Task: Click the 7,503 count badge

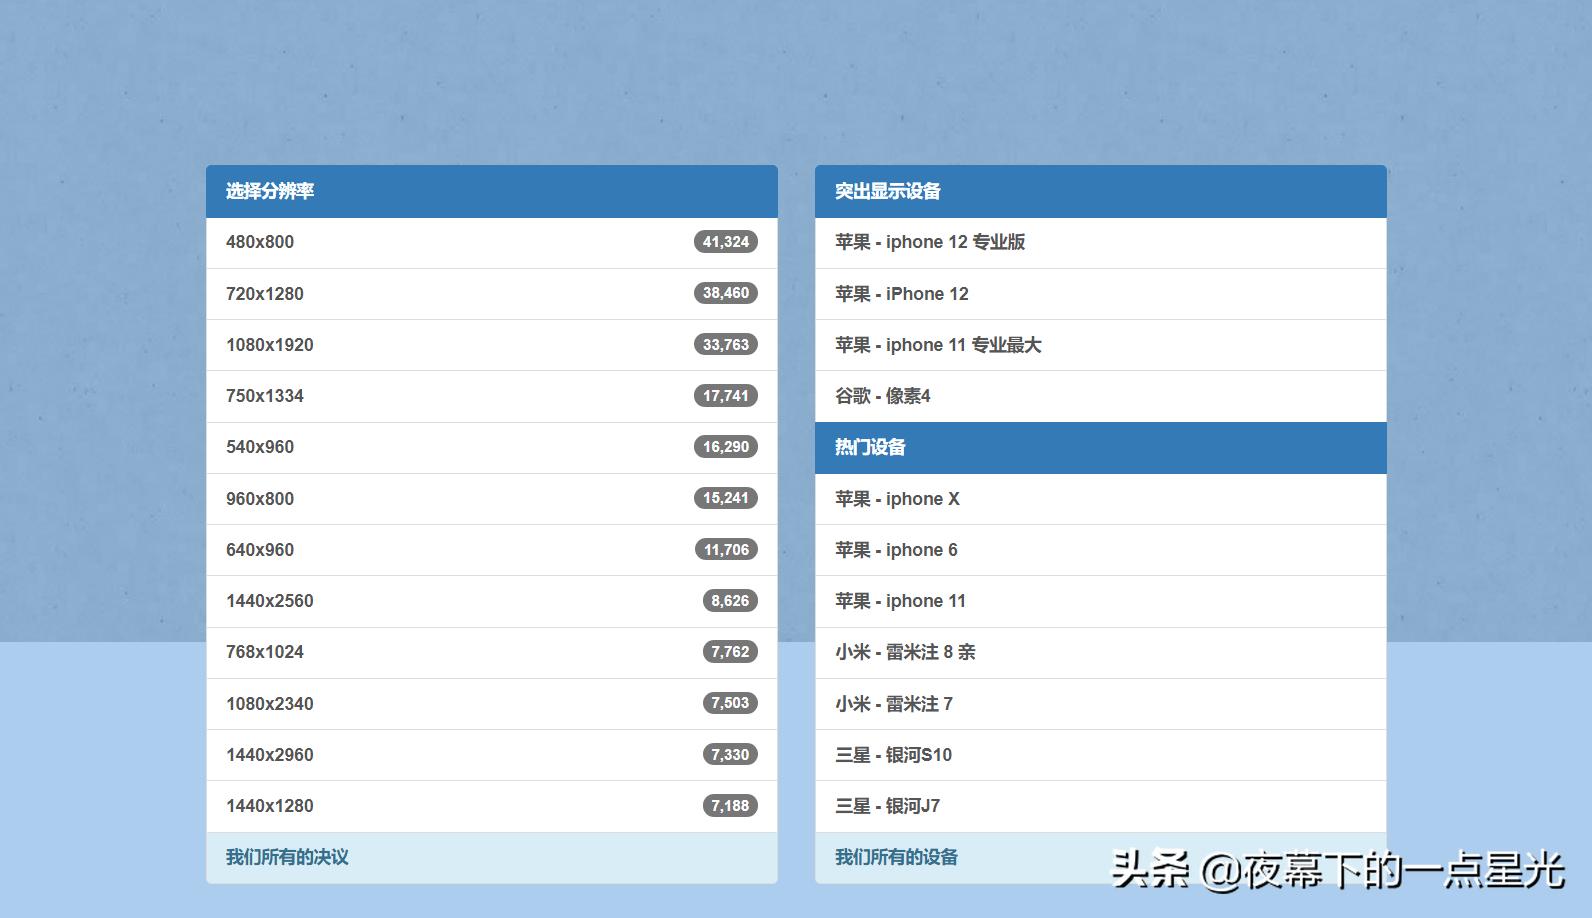Action: click(x=730, y=703)
